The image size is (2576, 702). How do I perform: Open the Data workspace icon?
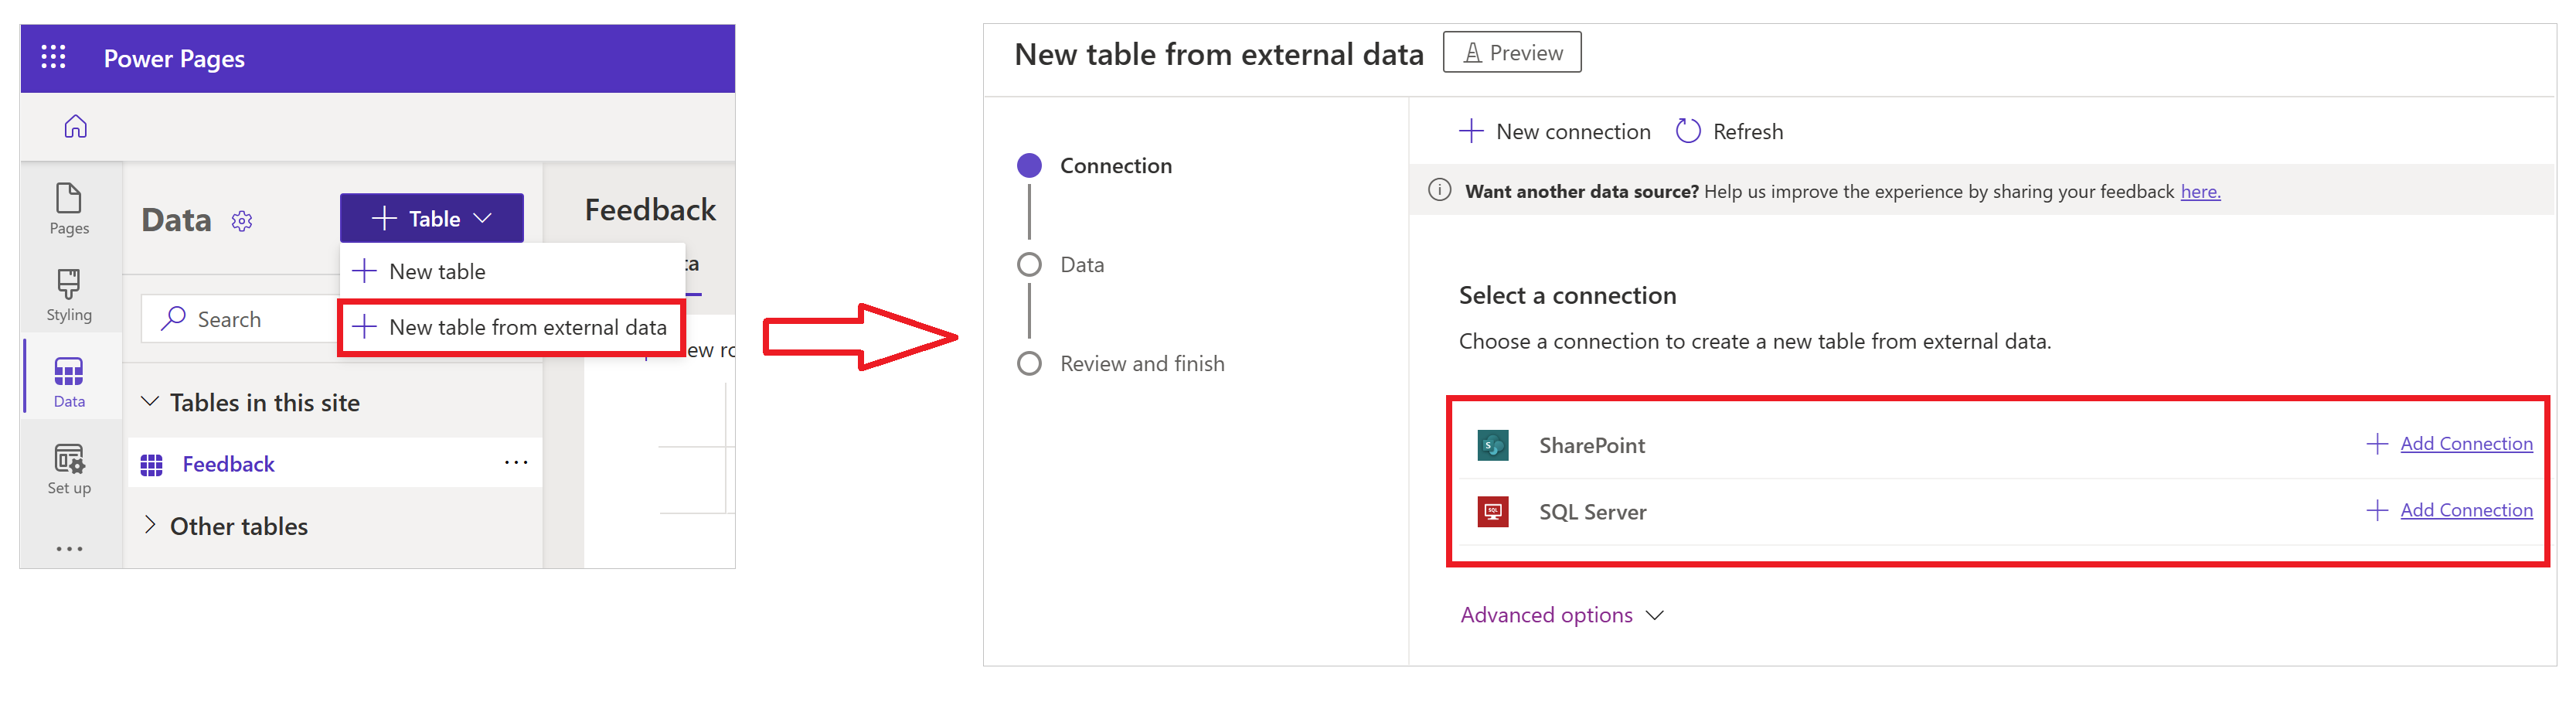[x=67, y=378]
